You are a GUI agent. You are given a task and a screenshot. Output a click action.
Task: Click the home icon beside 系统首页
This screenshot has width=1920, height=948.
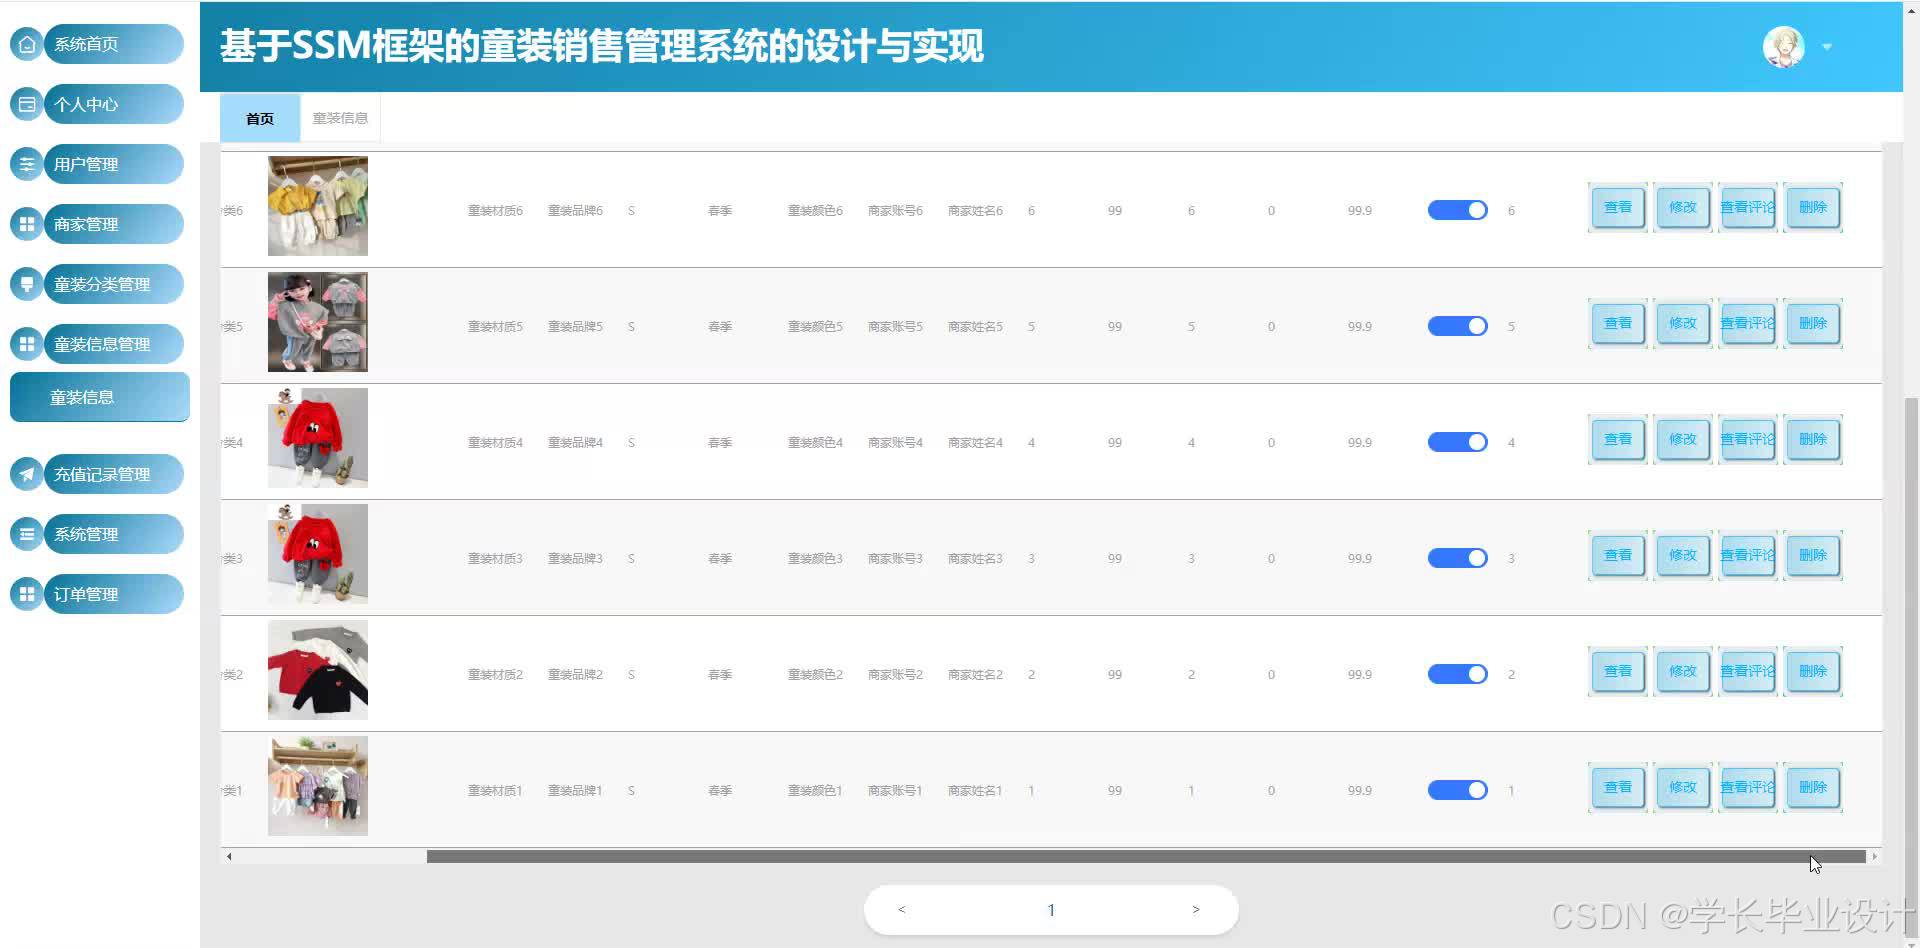click(x=27, y=44)
